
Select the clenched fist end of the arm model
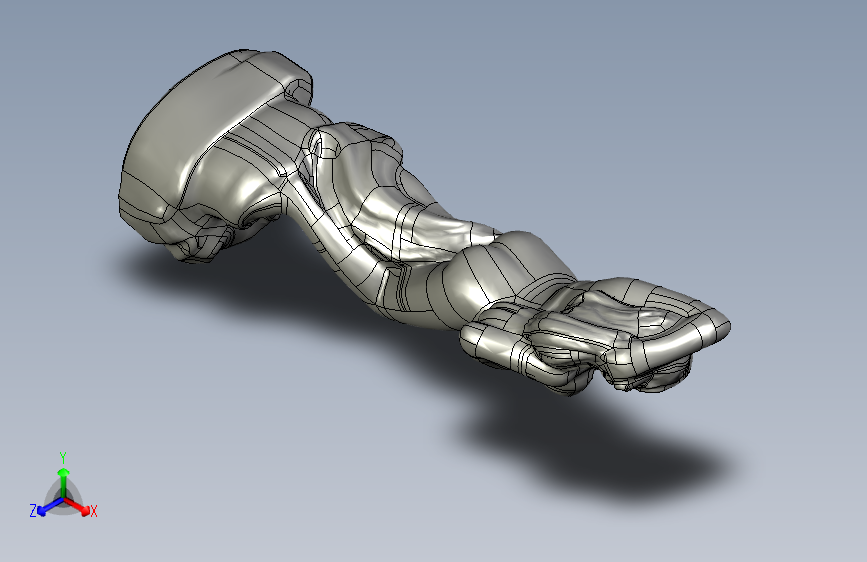click(597, 335)
